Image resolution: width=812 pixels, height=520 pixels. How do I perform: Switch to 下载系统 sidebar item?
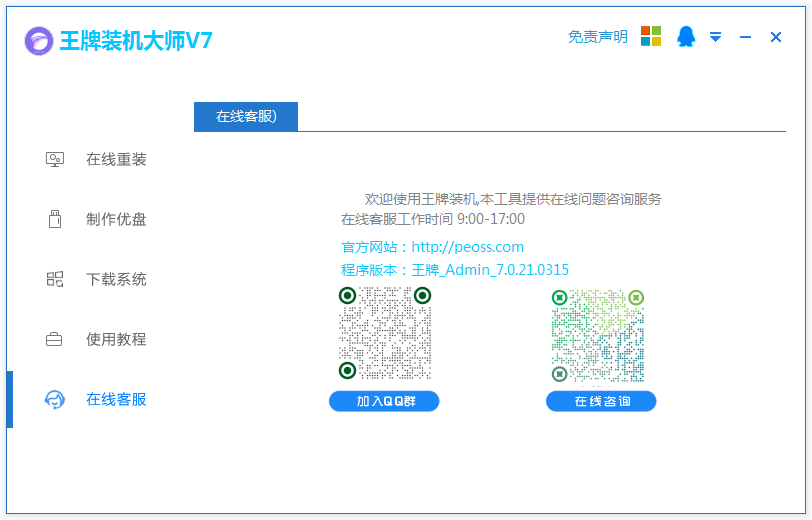point(116,279)
